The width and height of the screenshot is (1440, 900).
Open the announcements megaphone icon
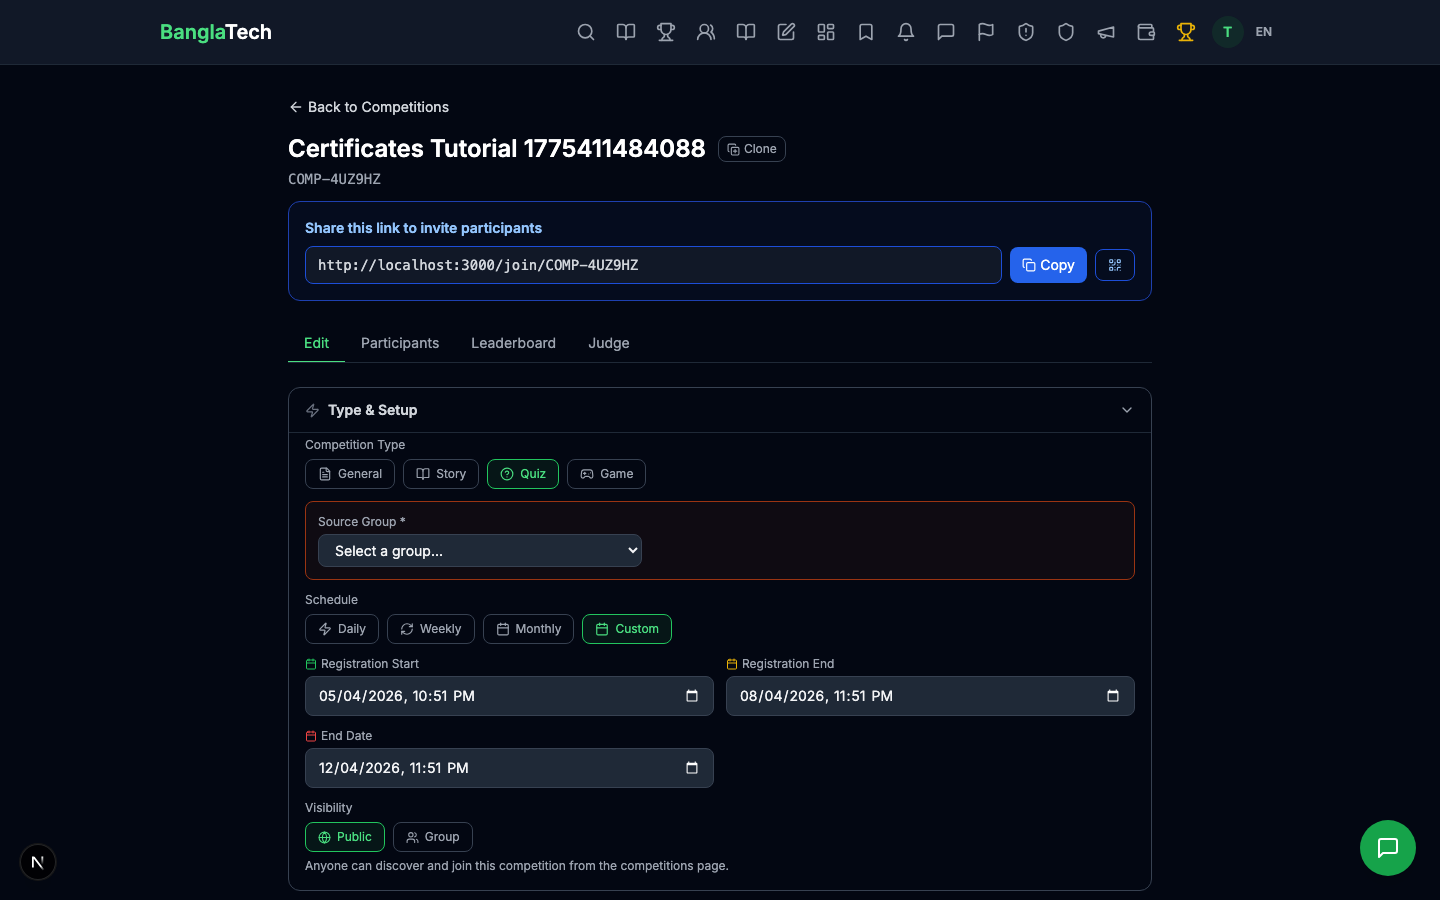click(x=1106, y=32)
